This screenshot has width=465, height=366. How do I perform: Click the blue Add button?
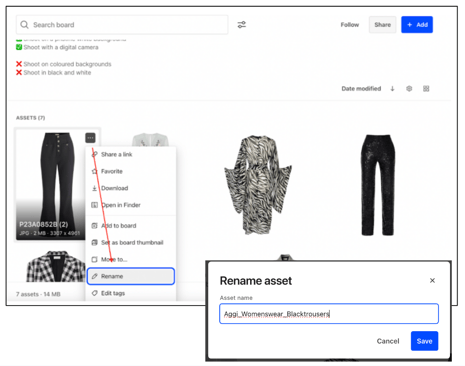click(417, 25)
